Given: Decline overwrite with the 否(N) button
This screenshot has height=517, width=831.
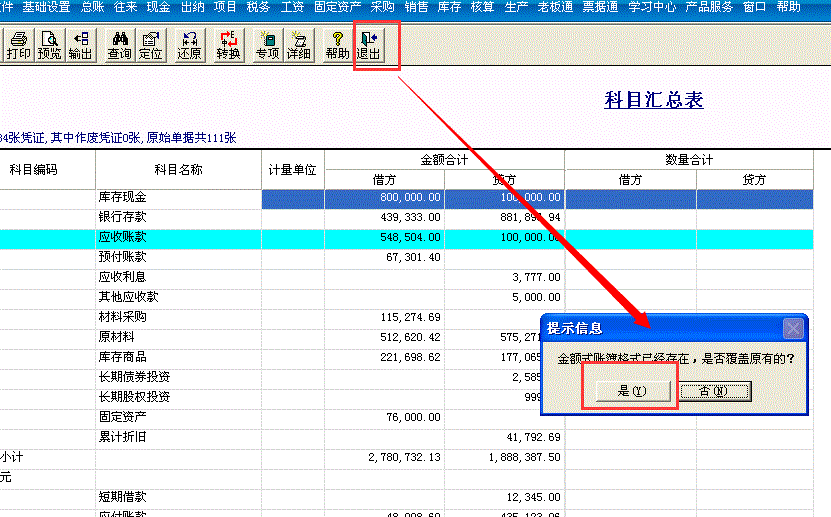Looking at the screenshot, I should (x=713, y=391).
